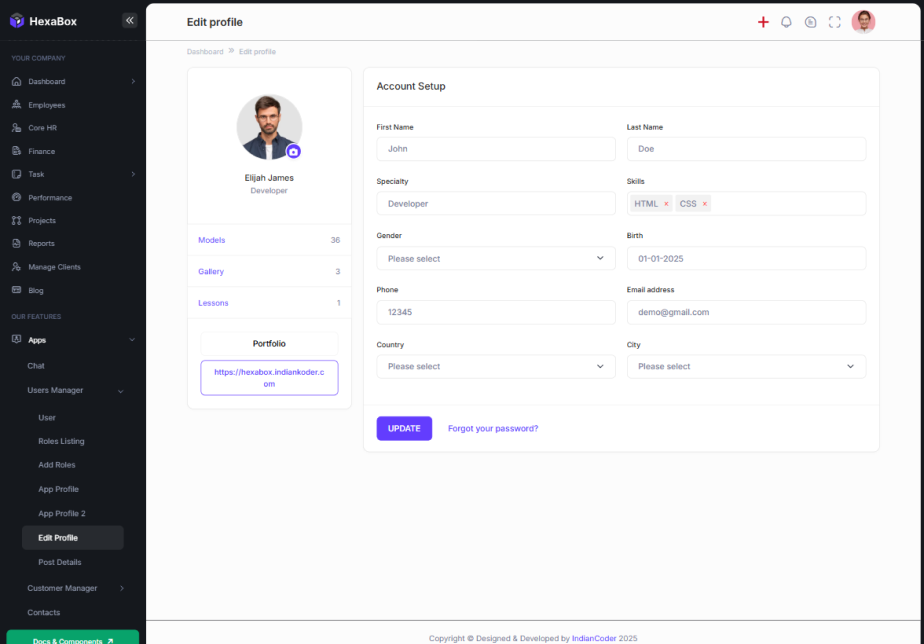The width and height of the screenshot is (924, 644).
Task: Click Forgot your password link
Action: point(492,428)
